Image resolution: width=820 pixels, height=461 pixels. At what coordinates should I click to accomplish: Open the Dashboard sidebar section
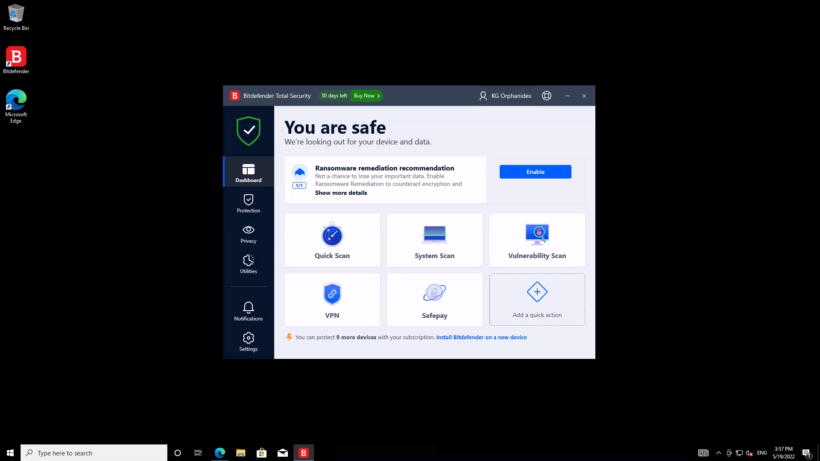point(248,172)
